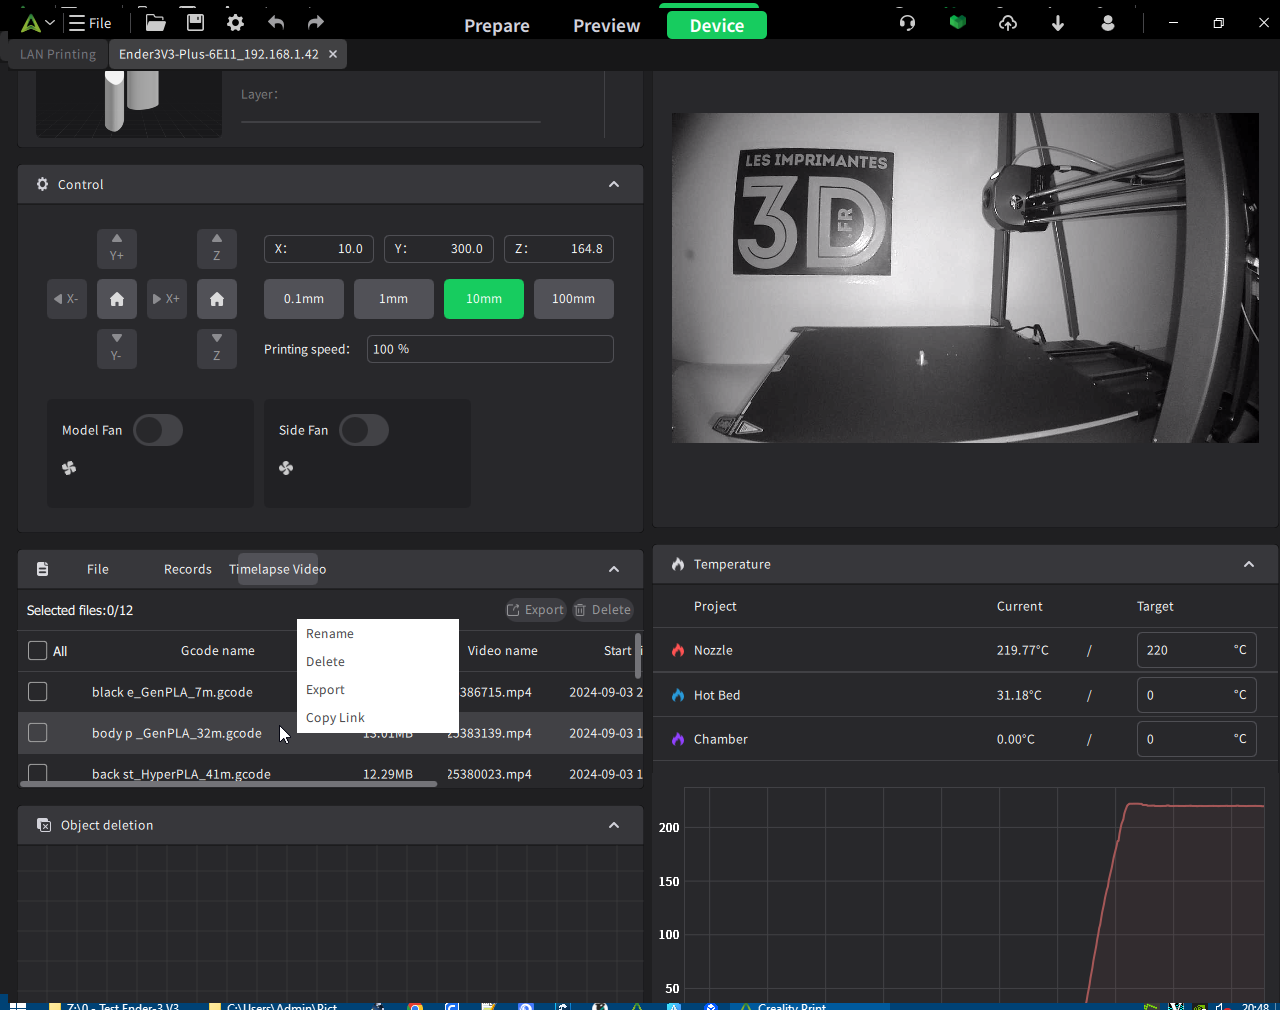The image size is (1280, 1010).
Task: Click the home XY axes icon
Action: pyautogui.click(x=117, y=299)
